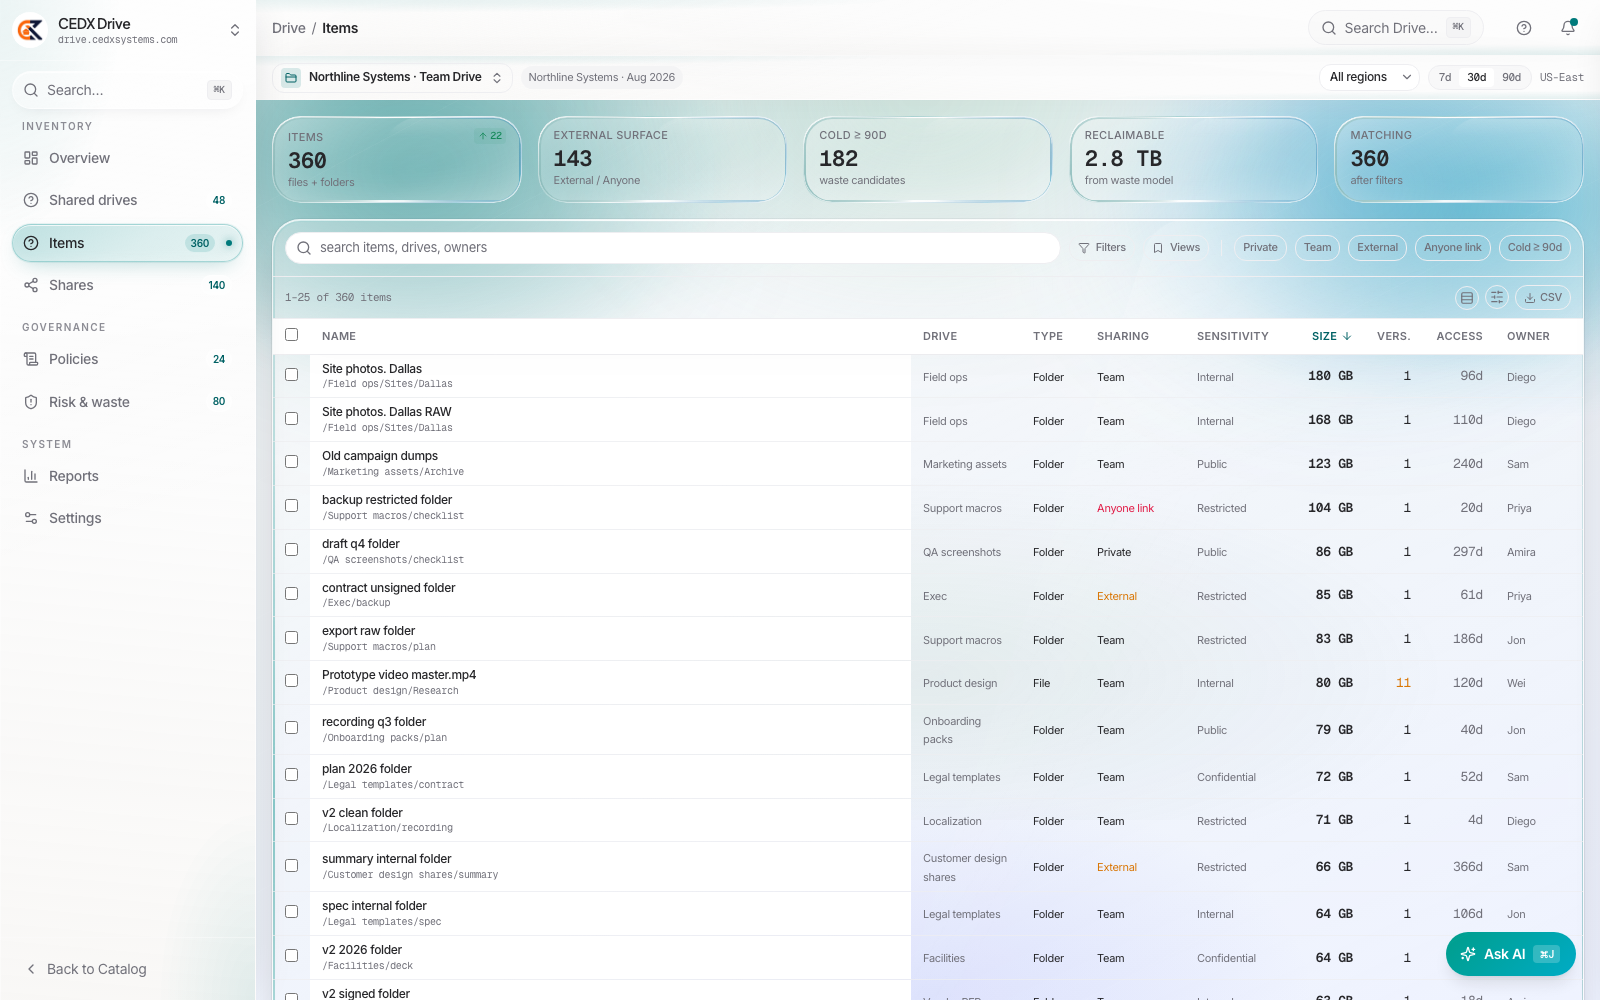Open the Northline Systems Team Drive selector
The image size is (1600, 1000).
(393, 77)
